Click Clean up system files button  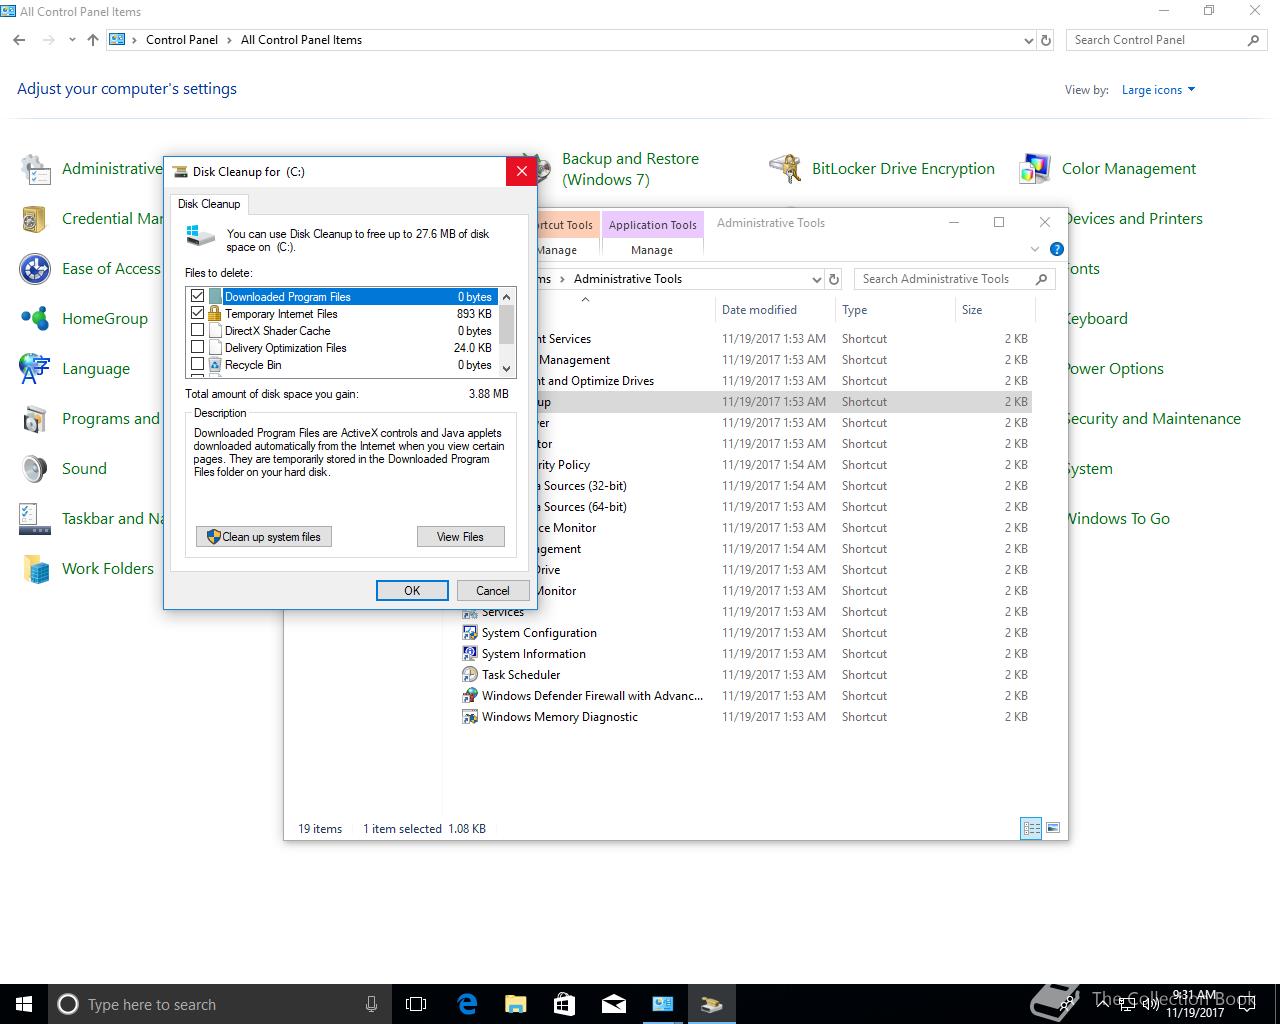coord(264,537)
